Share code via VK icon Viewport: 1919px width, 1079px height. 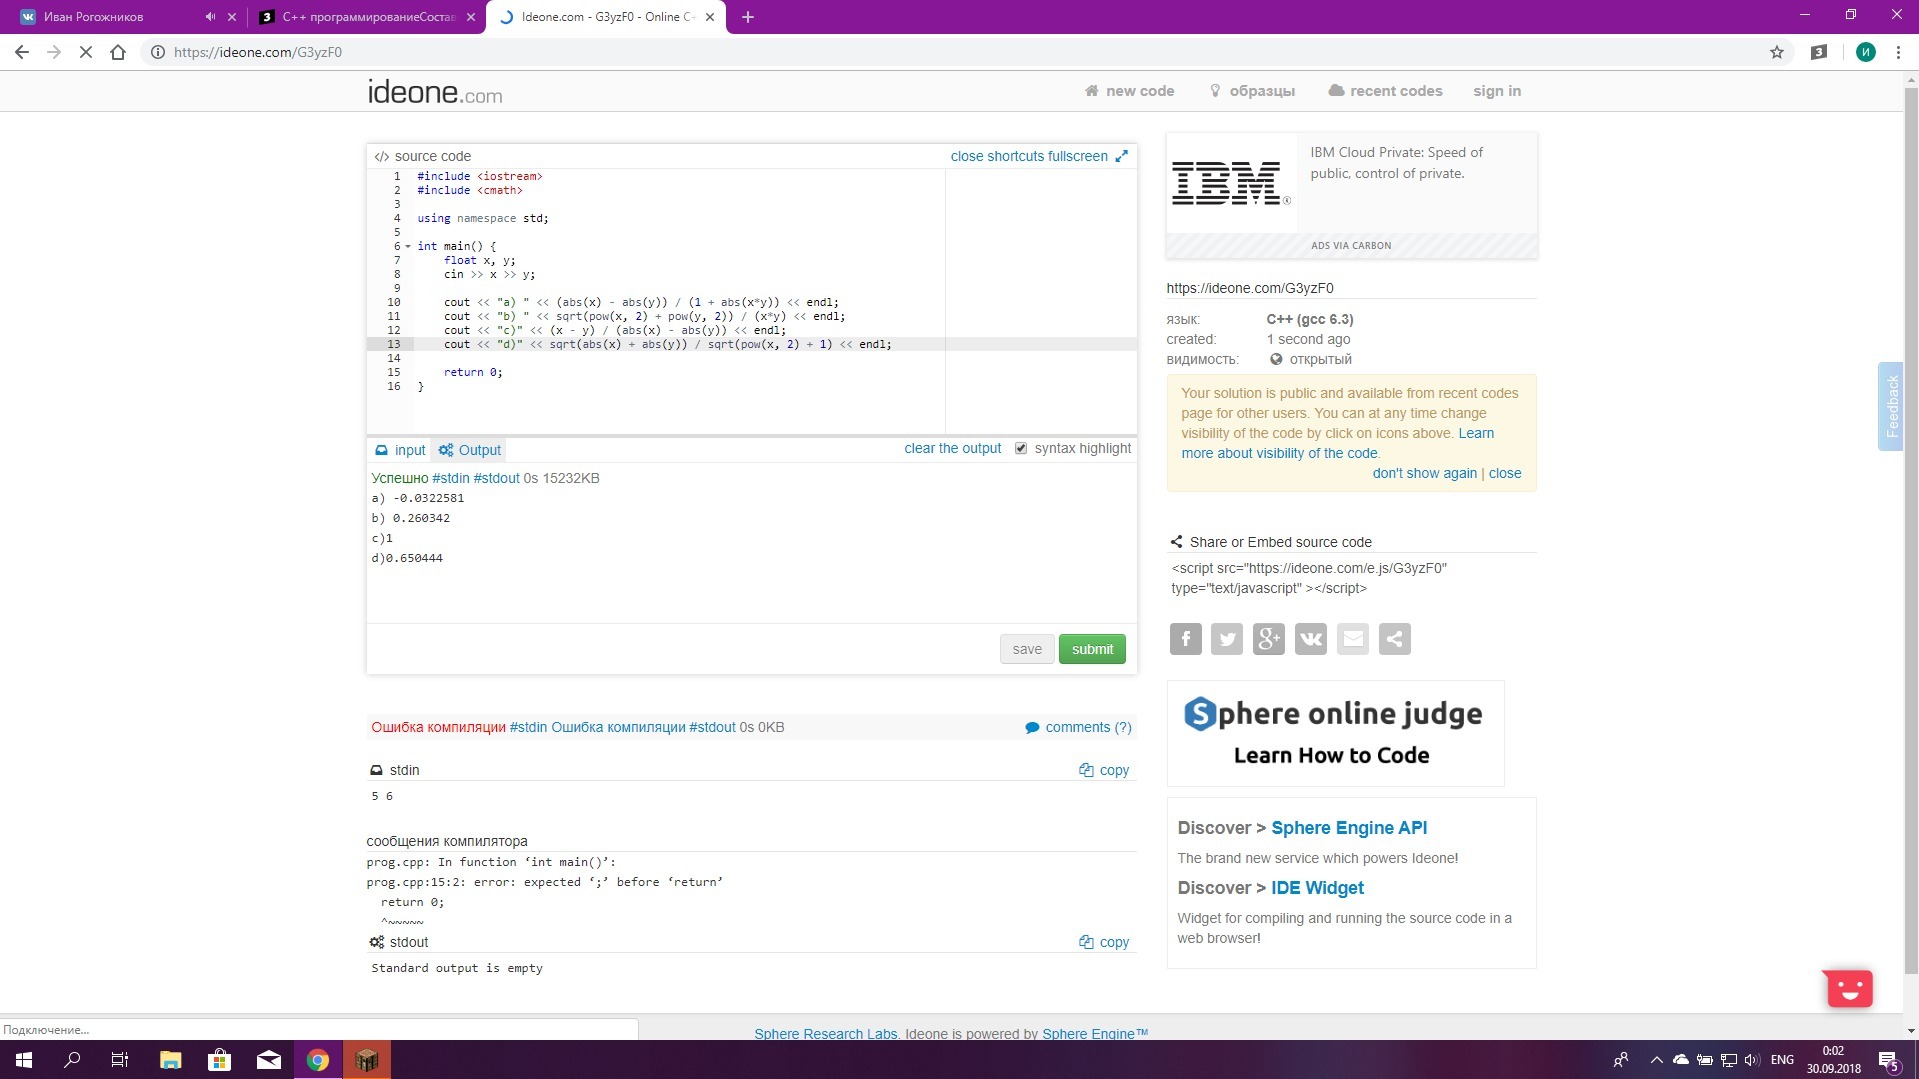(1311, 639)
